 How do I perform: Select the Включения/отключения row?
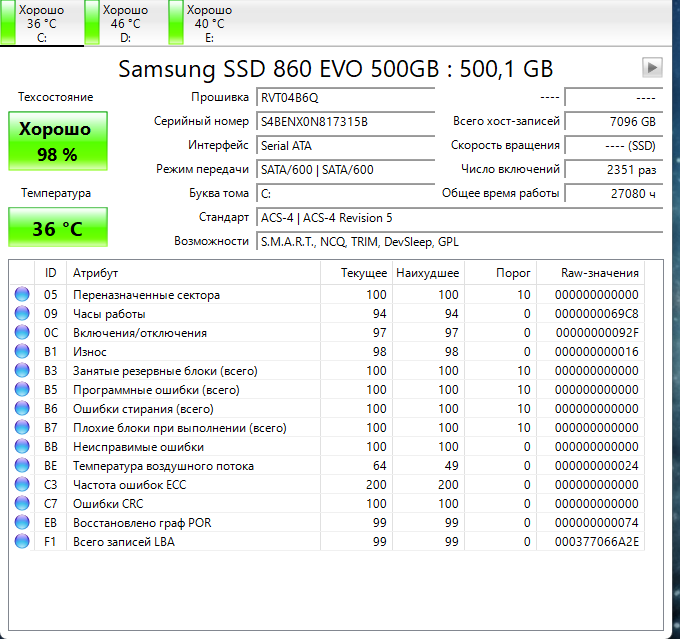[x=327, y=332]
